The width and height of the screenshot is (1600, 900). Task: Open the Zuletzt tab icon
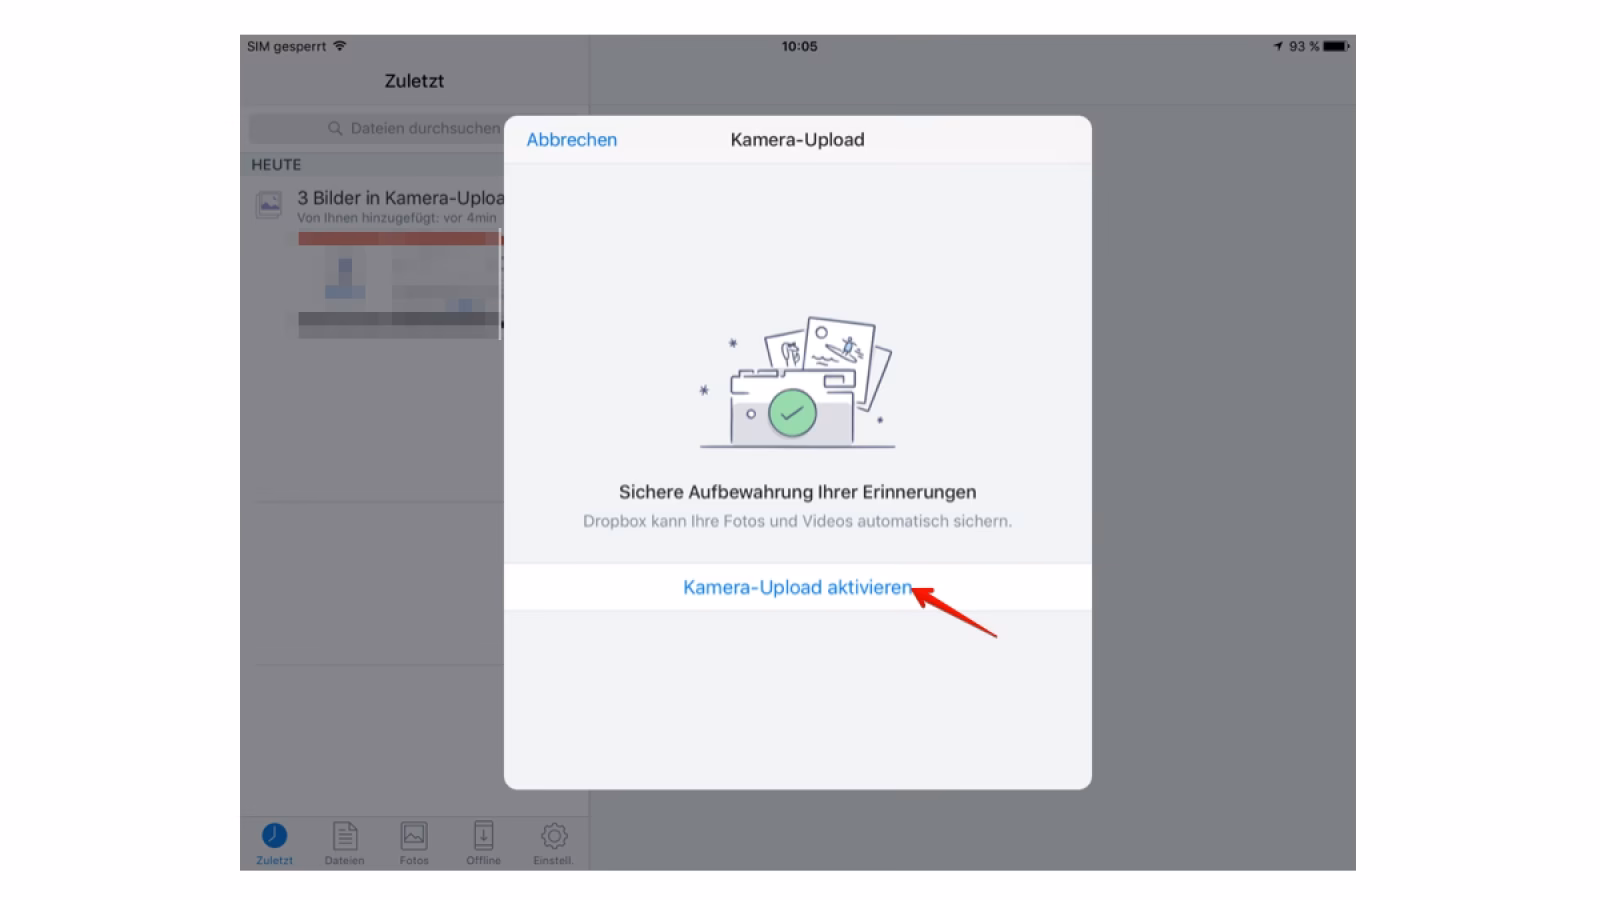[273, 836]
